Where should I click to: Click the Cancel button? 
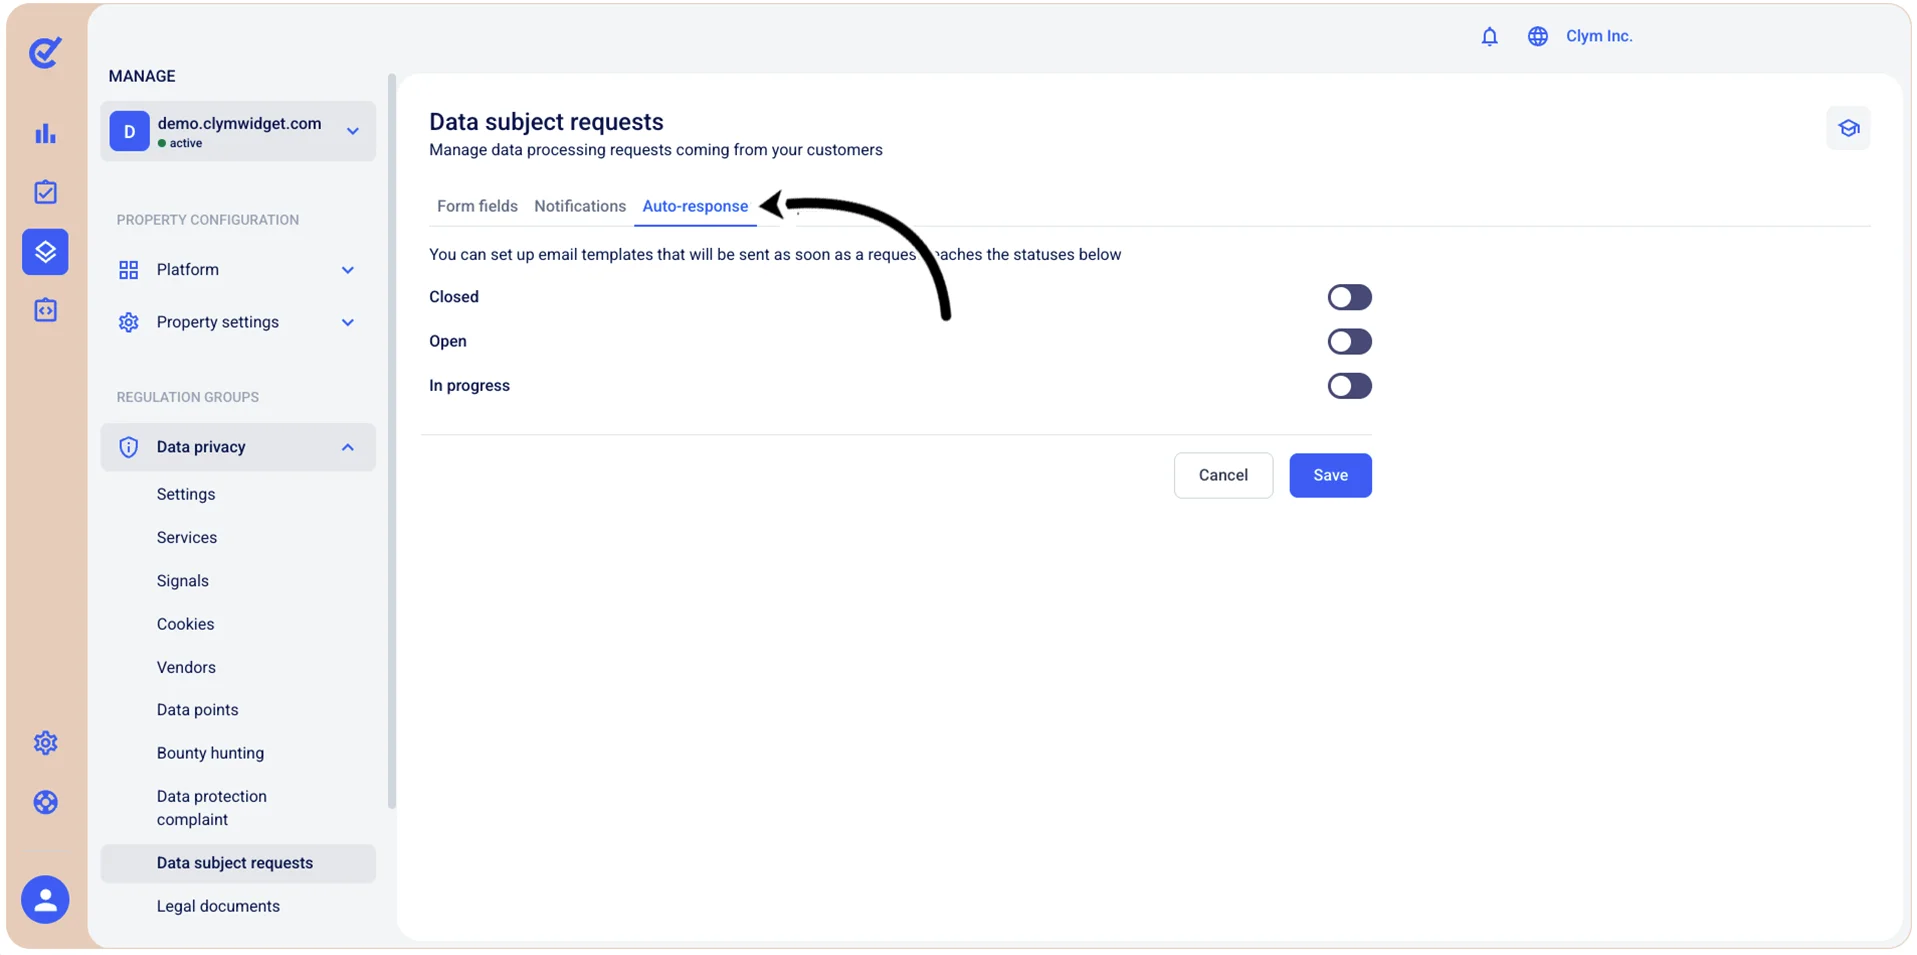coord(1223,475)
